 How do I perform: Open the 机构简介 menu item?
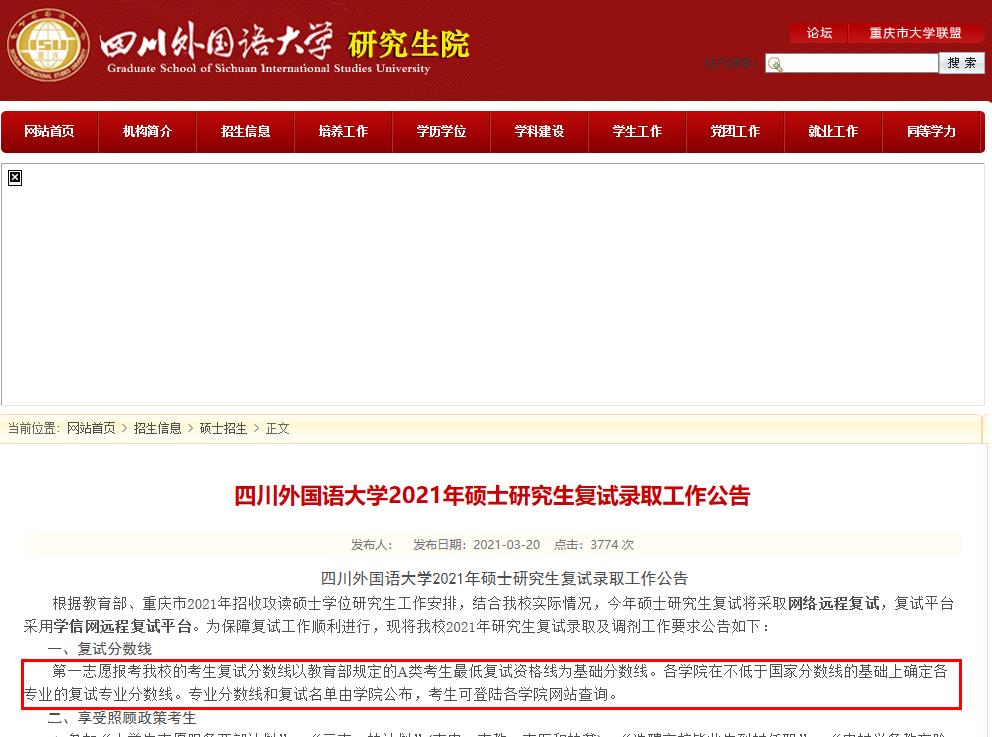tap(147, 132)
